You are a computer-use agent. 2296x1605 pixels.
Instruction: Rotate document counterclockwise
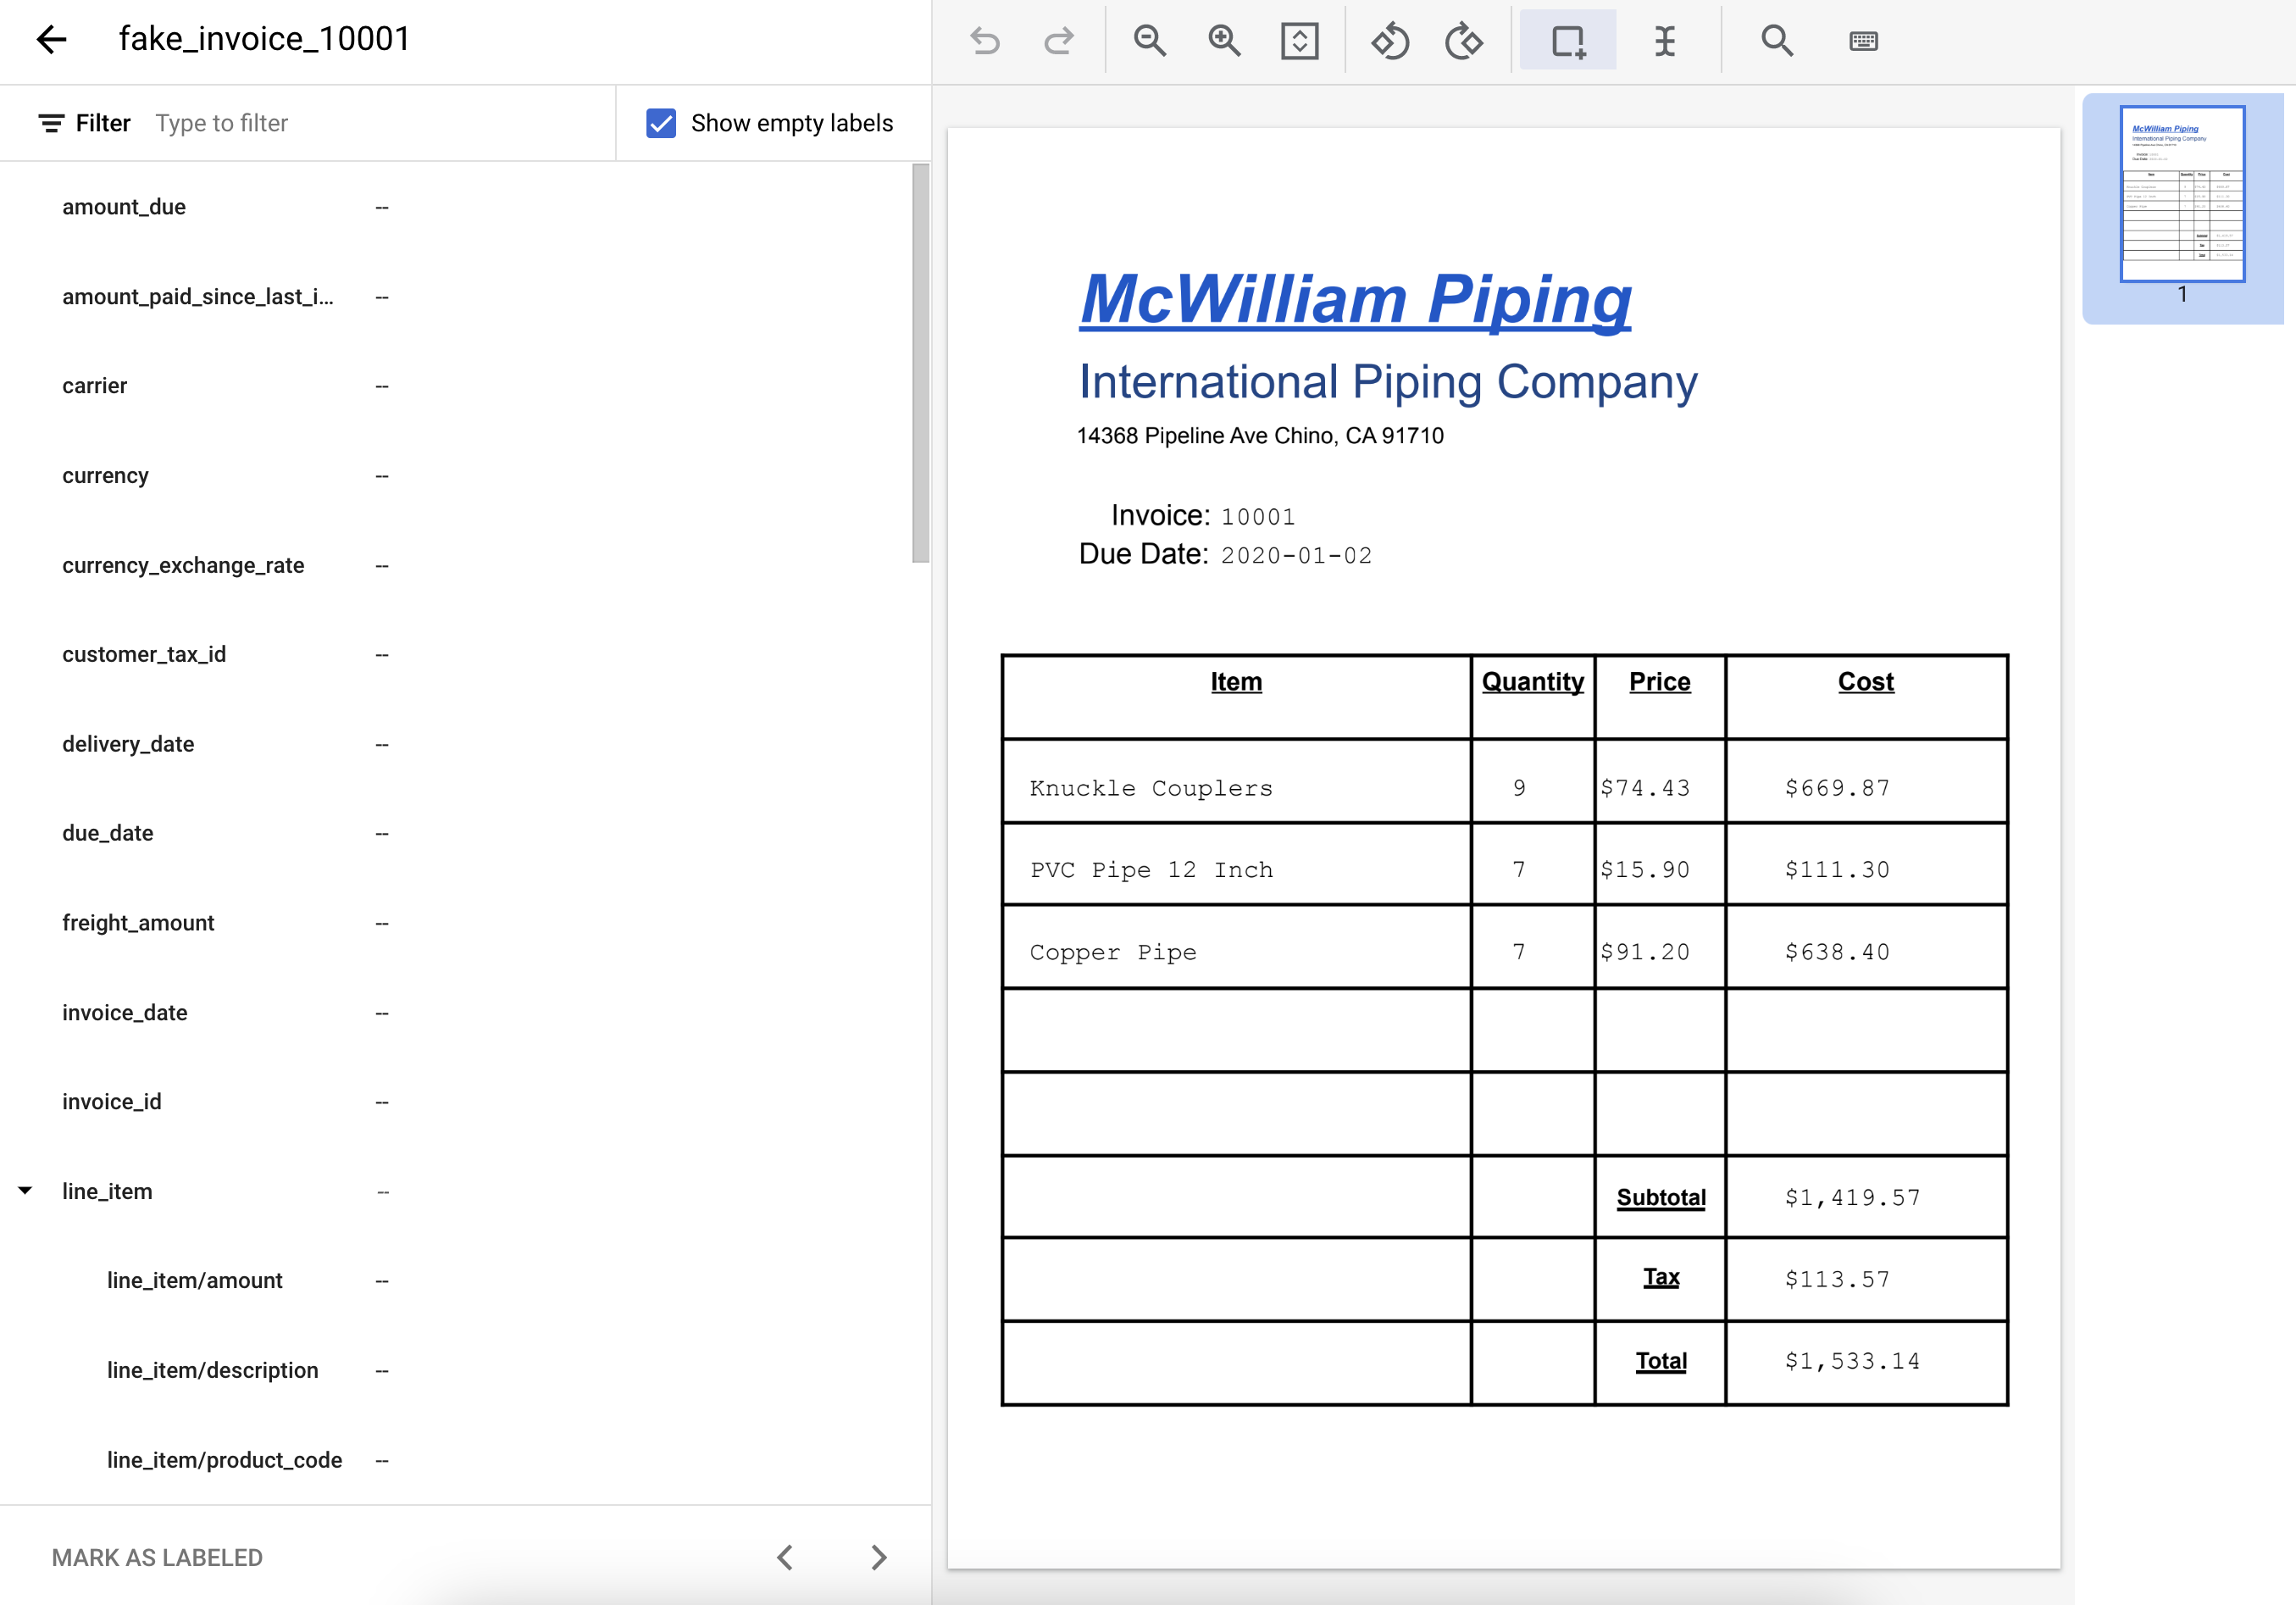1390,41
